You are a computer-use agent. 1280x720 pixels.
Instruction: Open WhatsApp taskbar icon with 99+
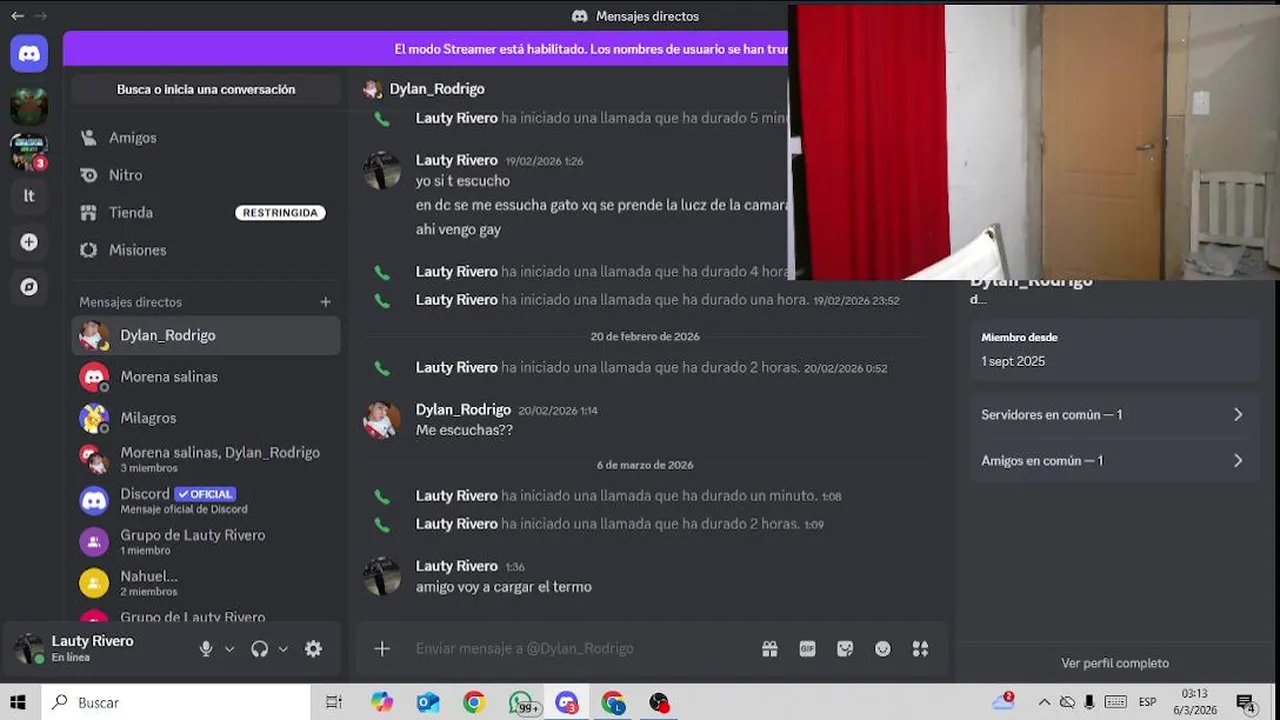522,702
